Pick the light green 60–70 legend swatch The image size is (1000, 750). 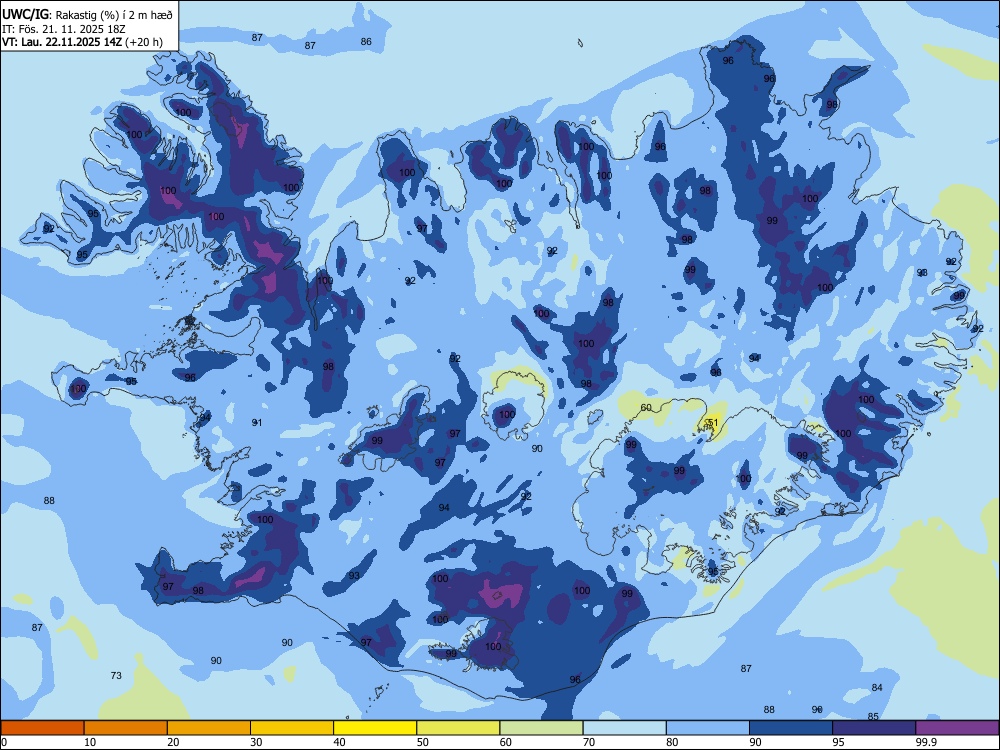pos(541,728)
